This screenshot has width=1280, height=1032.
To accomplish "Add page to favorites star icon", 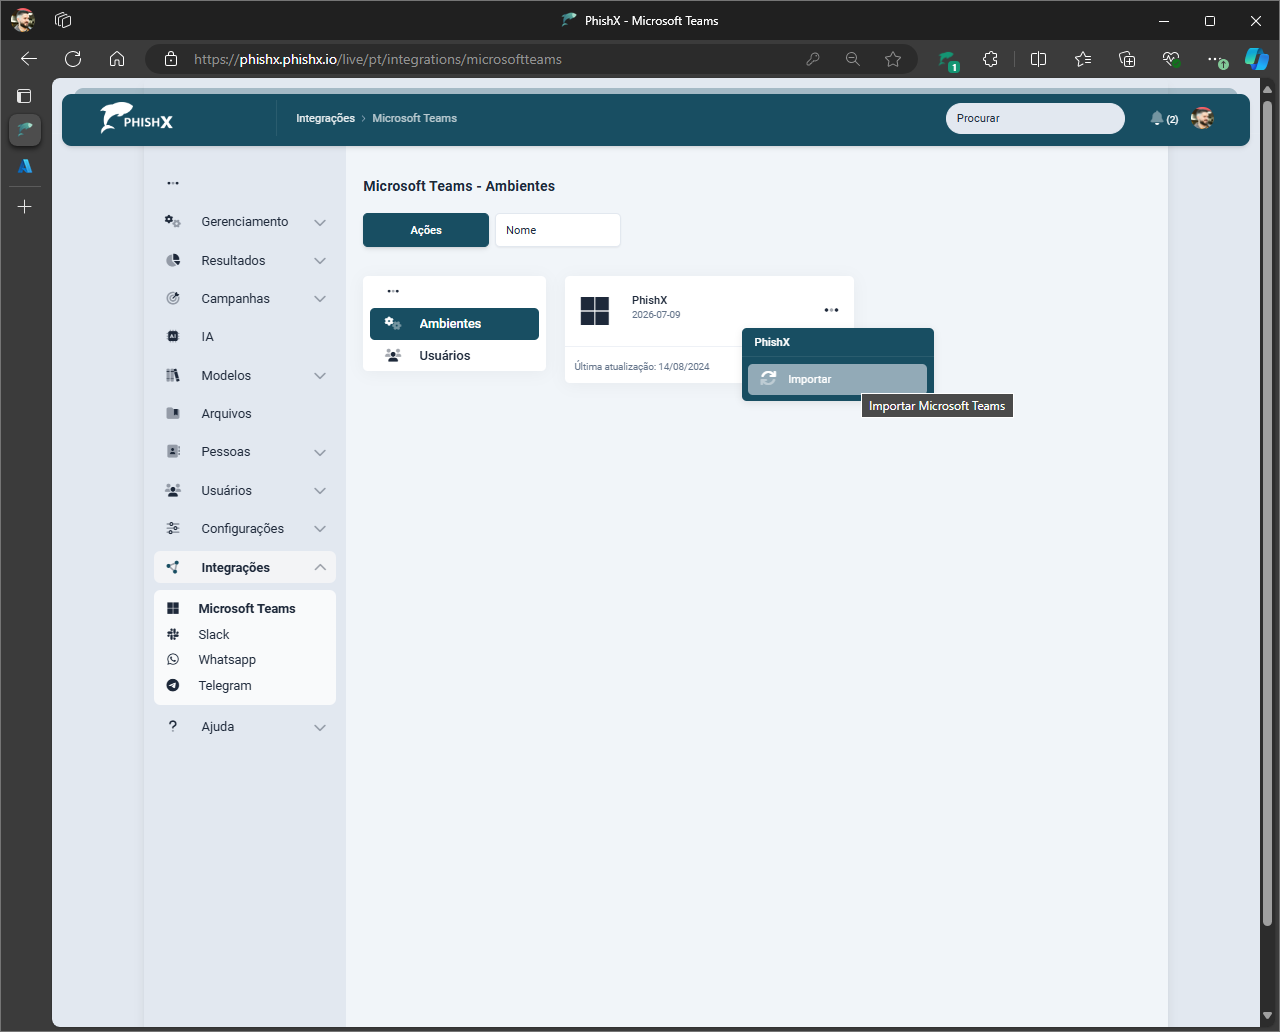I will [893, 59].
